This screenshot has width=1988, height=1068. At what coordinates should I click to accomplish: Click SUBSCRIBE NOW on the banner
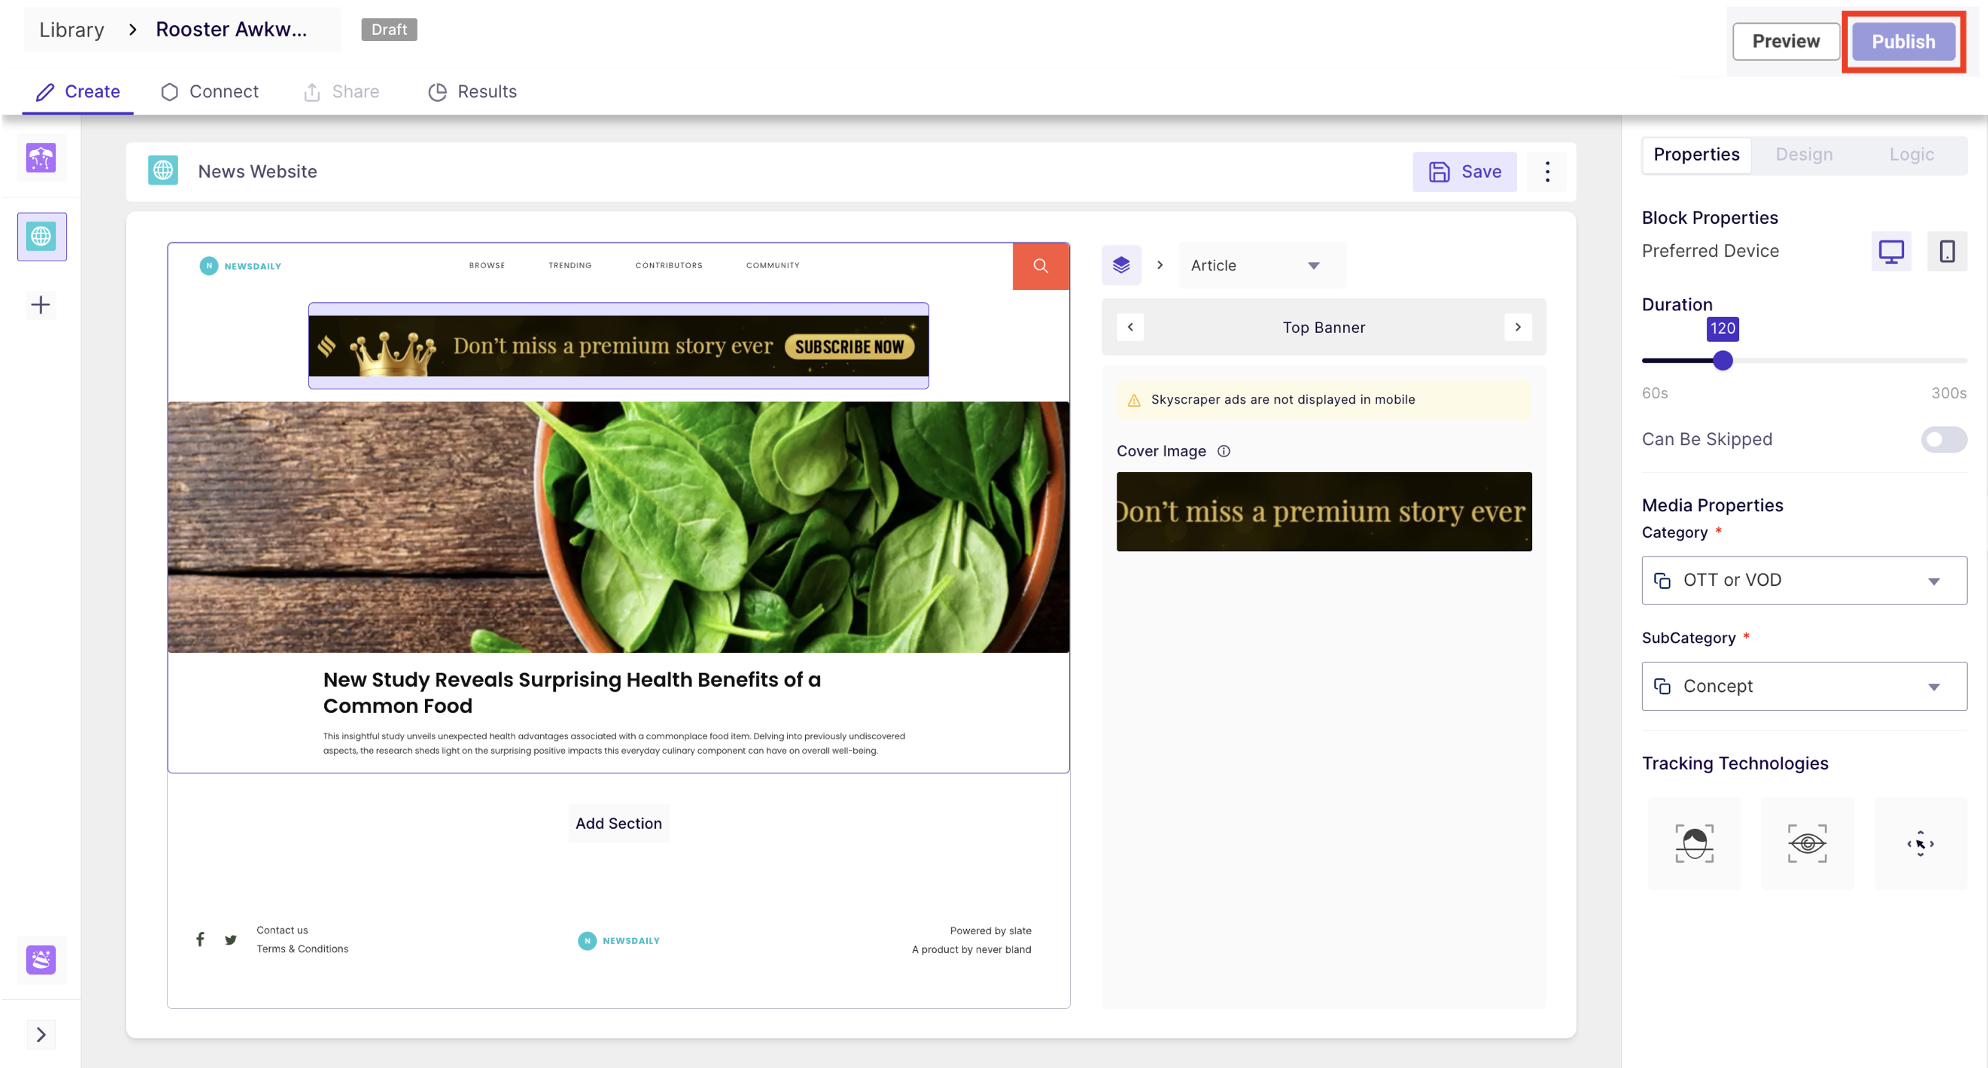point(849,347)
